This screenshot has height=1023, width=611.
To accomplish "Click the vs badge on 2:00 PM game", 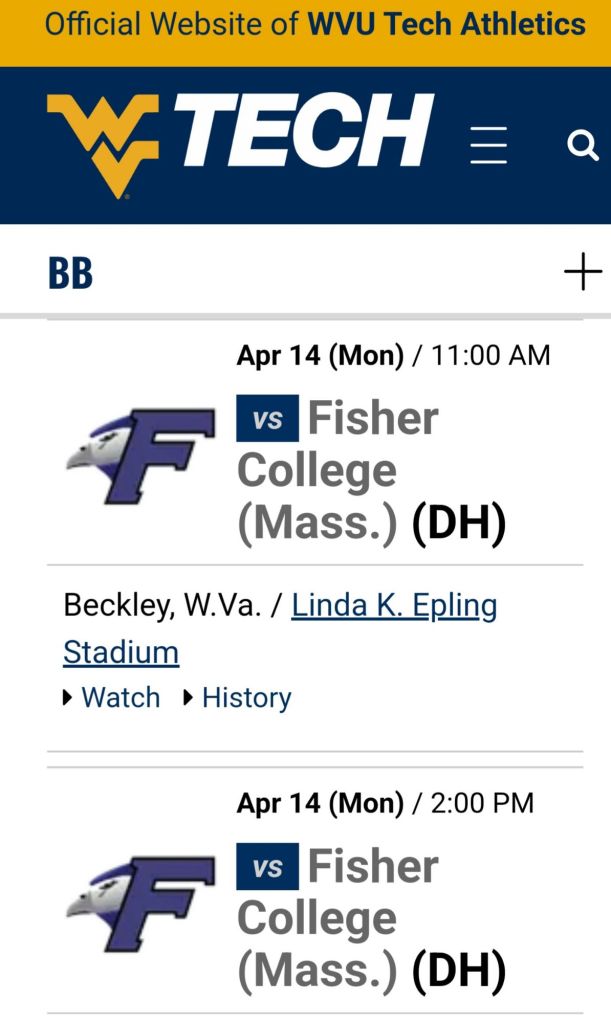I will [267, 867].
